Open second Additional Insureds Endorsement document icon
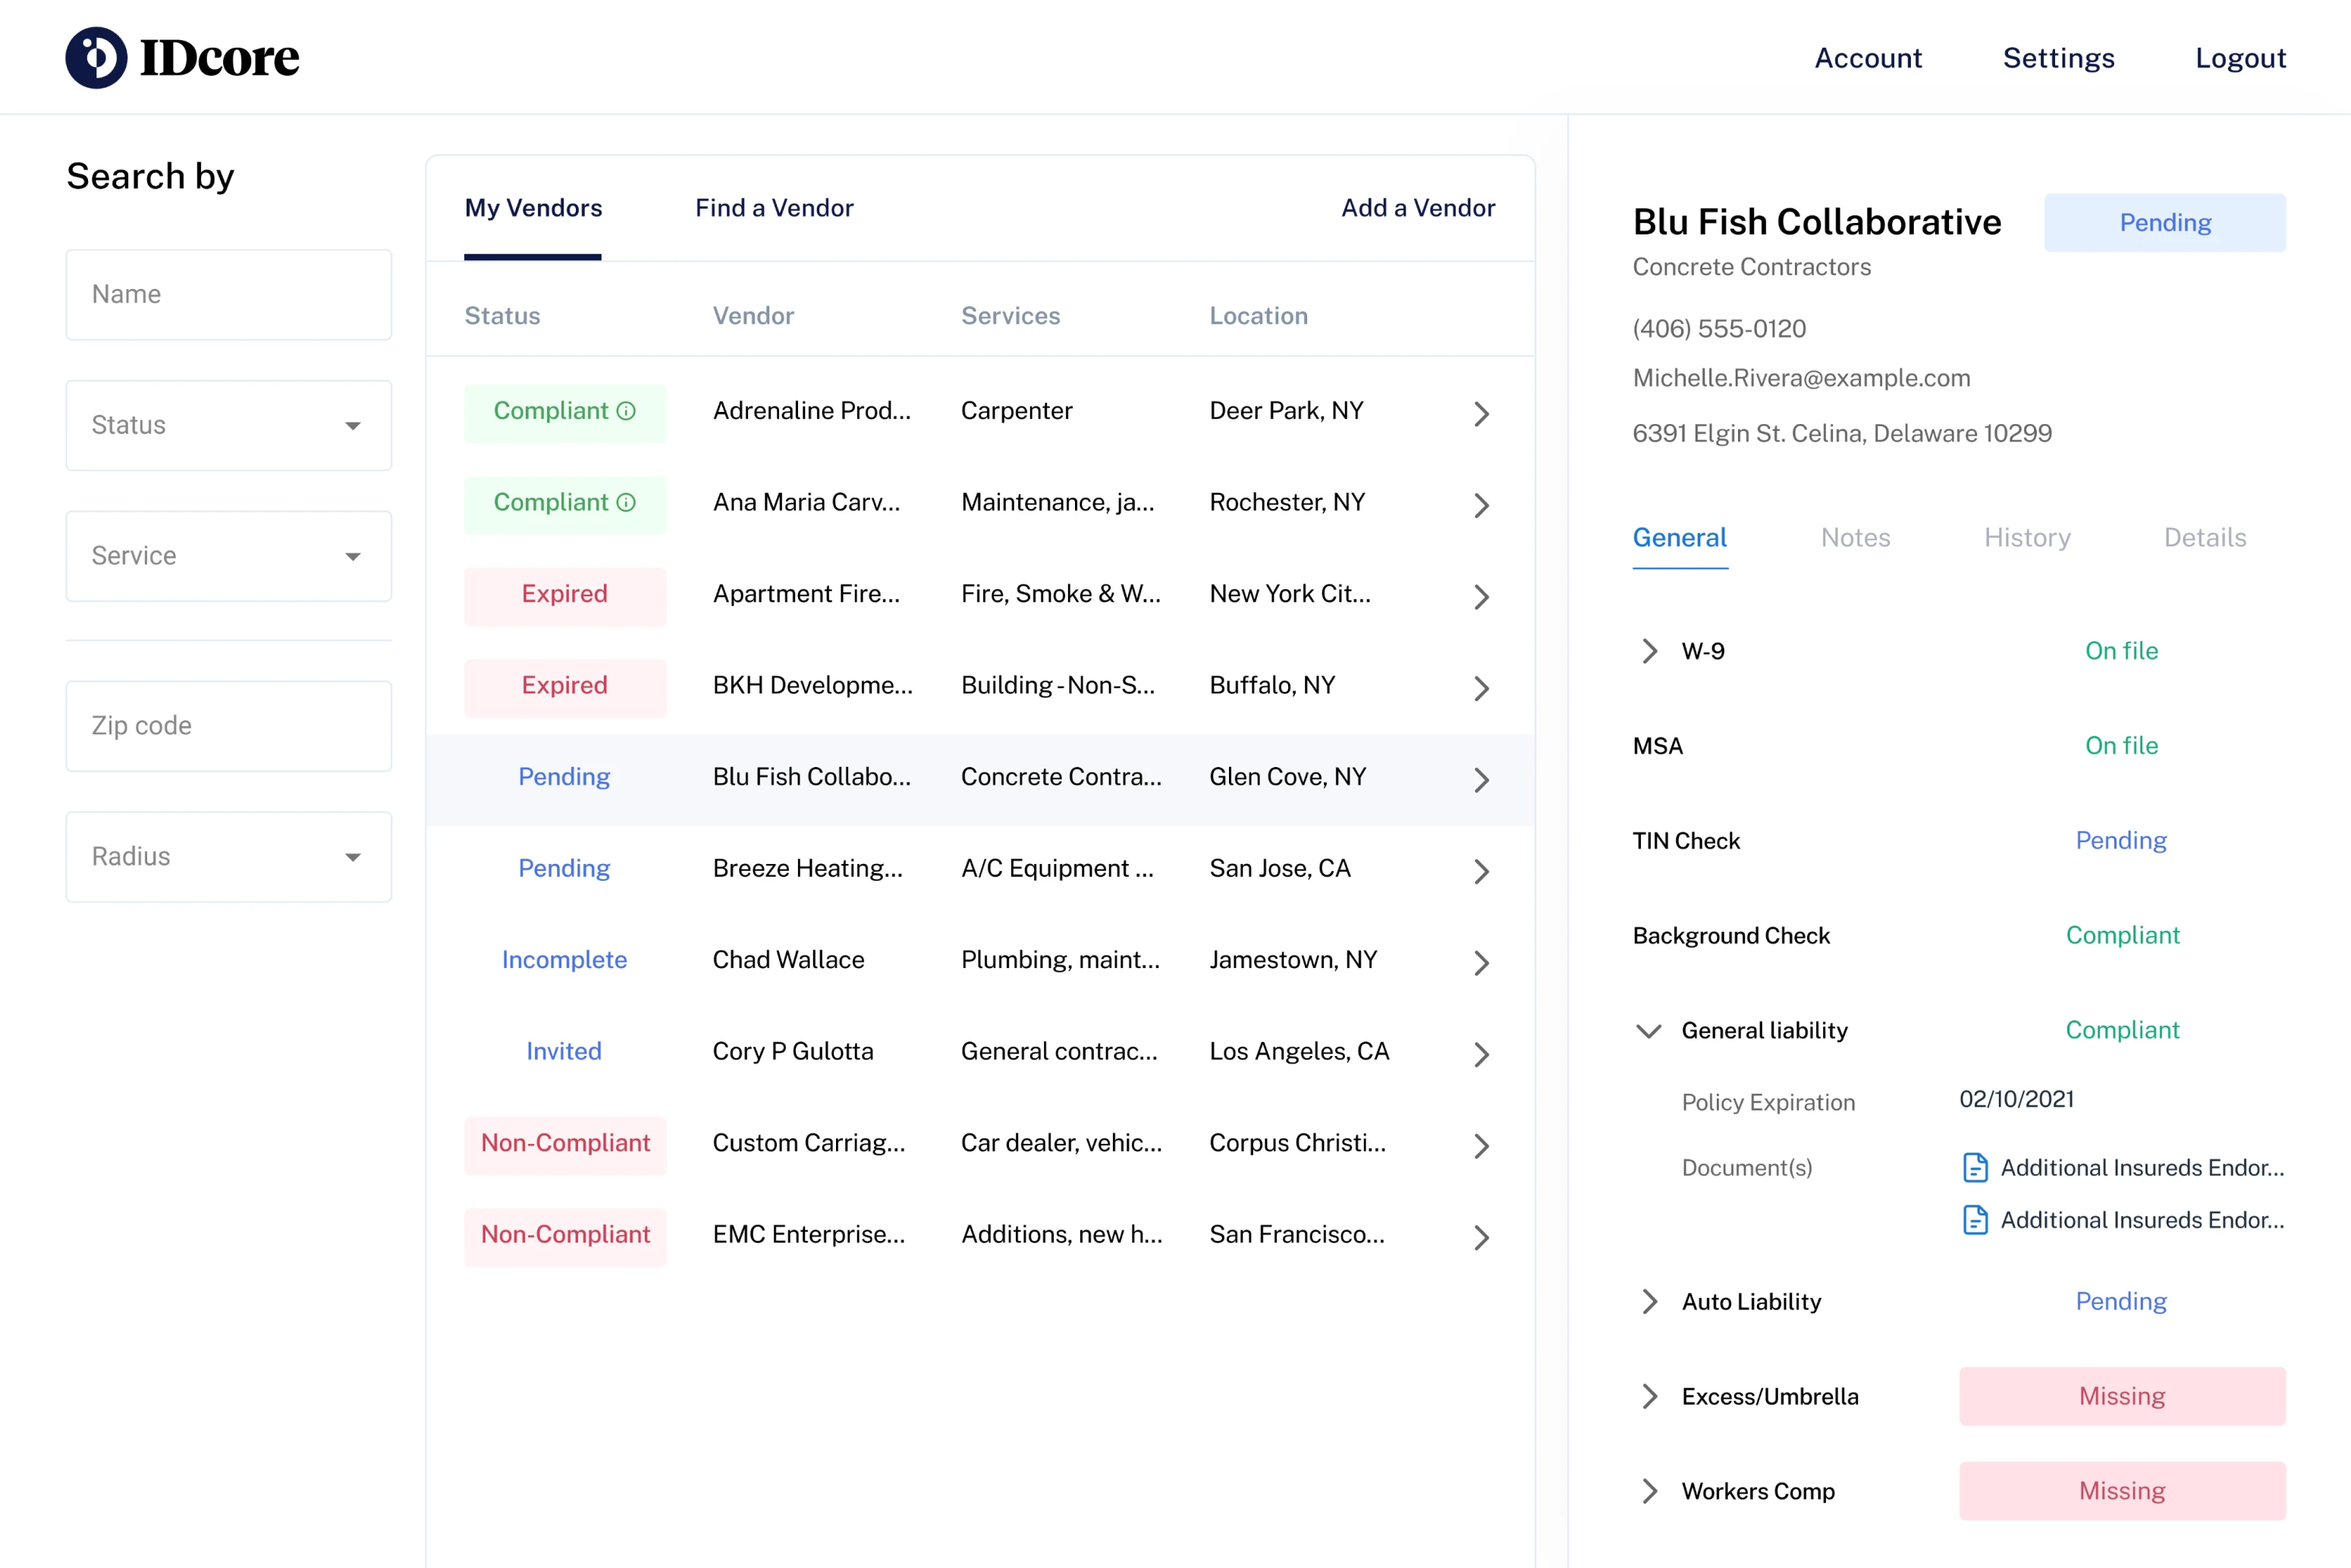Screen dimensions: 2351x1568 point(1975,1220)
